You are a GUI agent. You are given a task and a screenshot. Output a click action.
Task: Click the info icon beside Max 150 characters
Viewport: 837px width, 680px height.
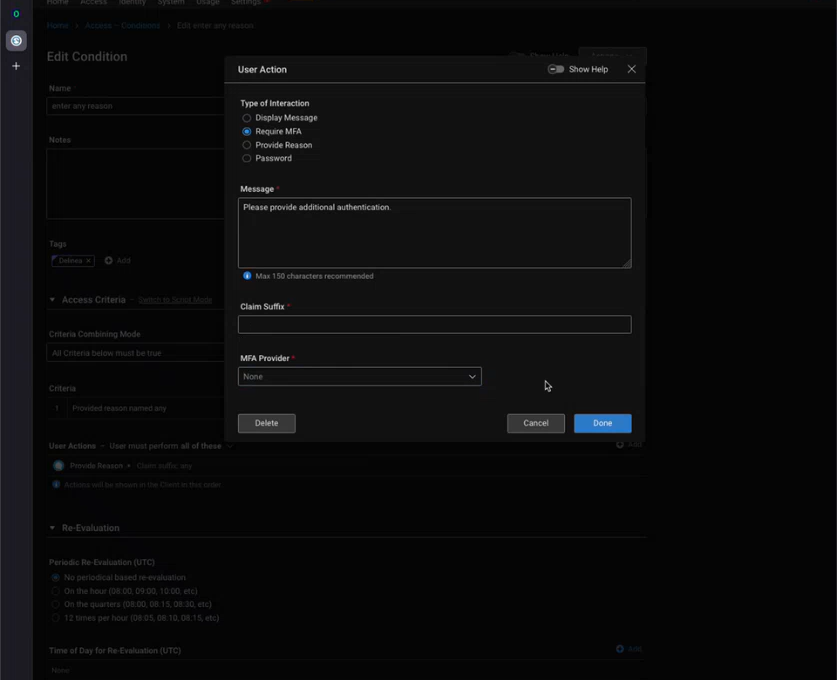247,276
